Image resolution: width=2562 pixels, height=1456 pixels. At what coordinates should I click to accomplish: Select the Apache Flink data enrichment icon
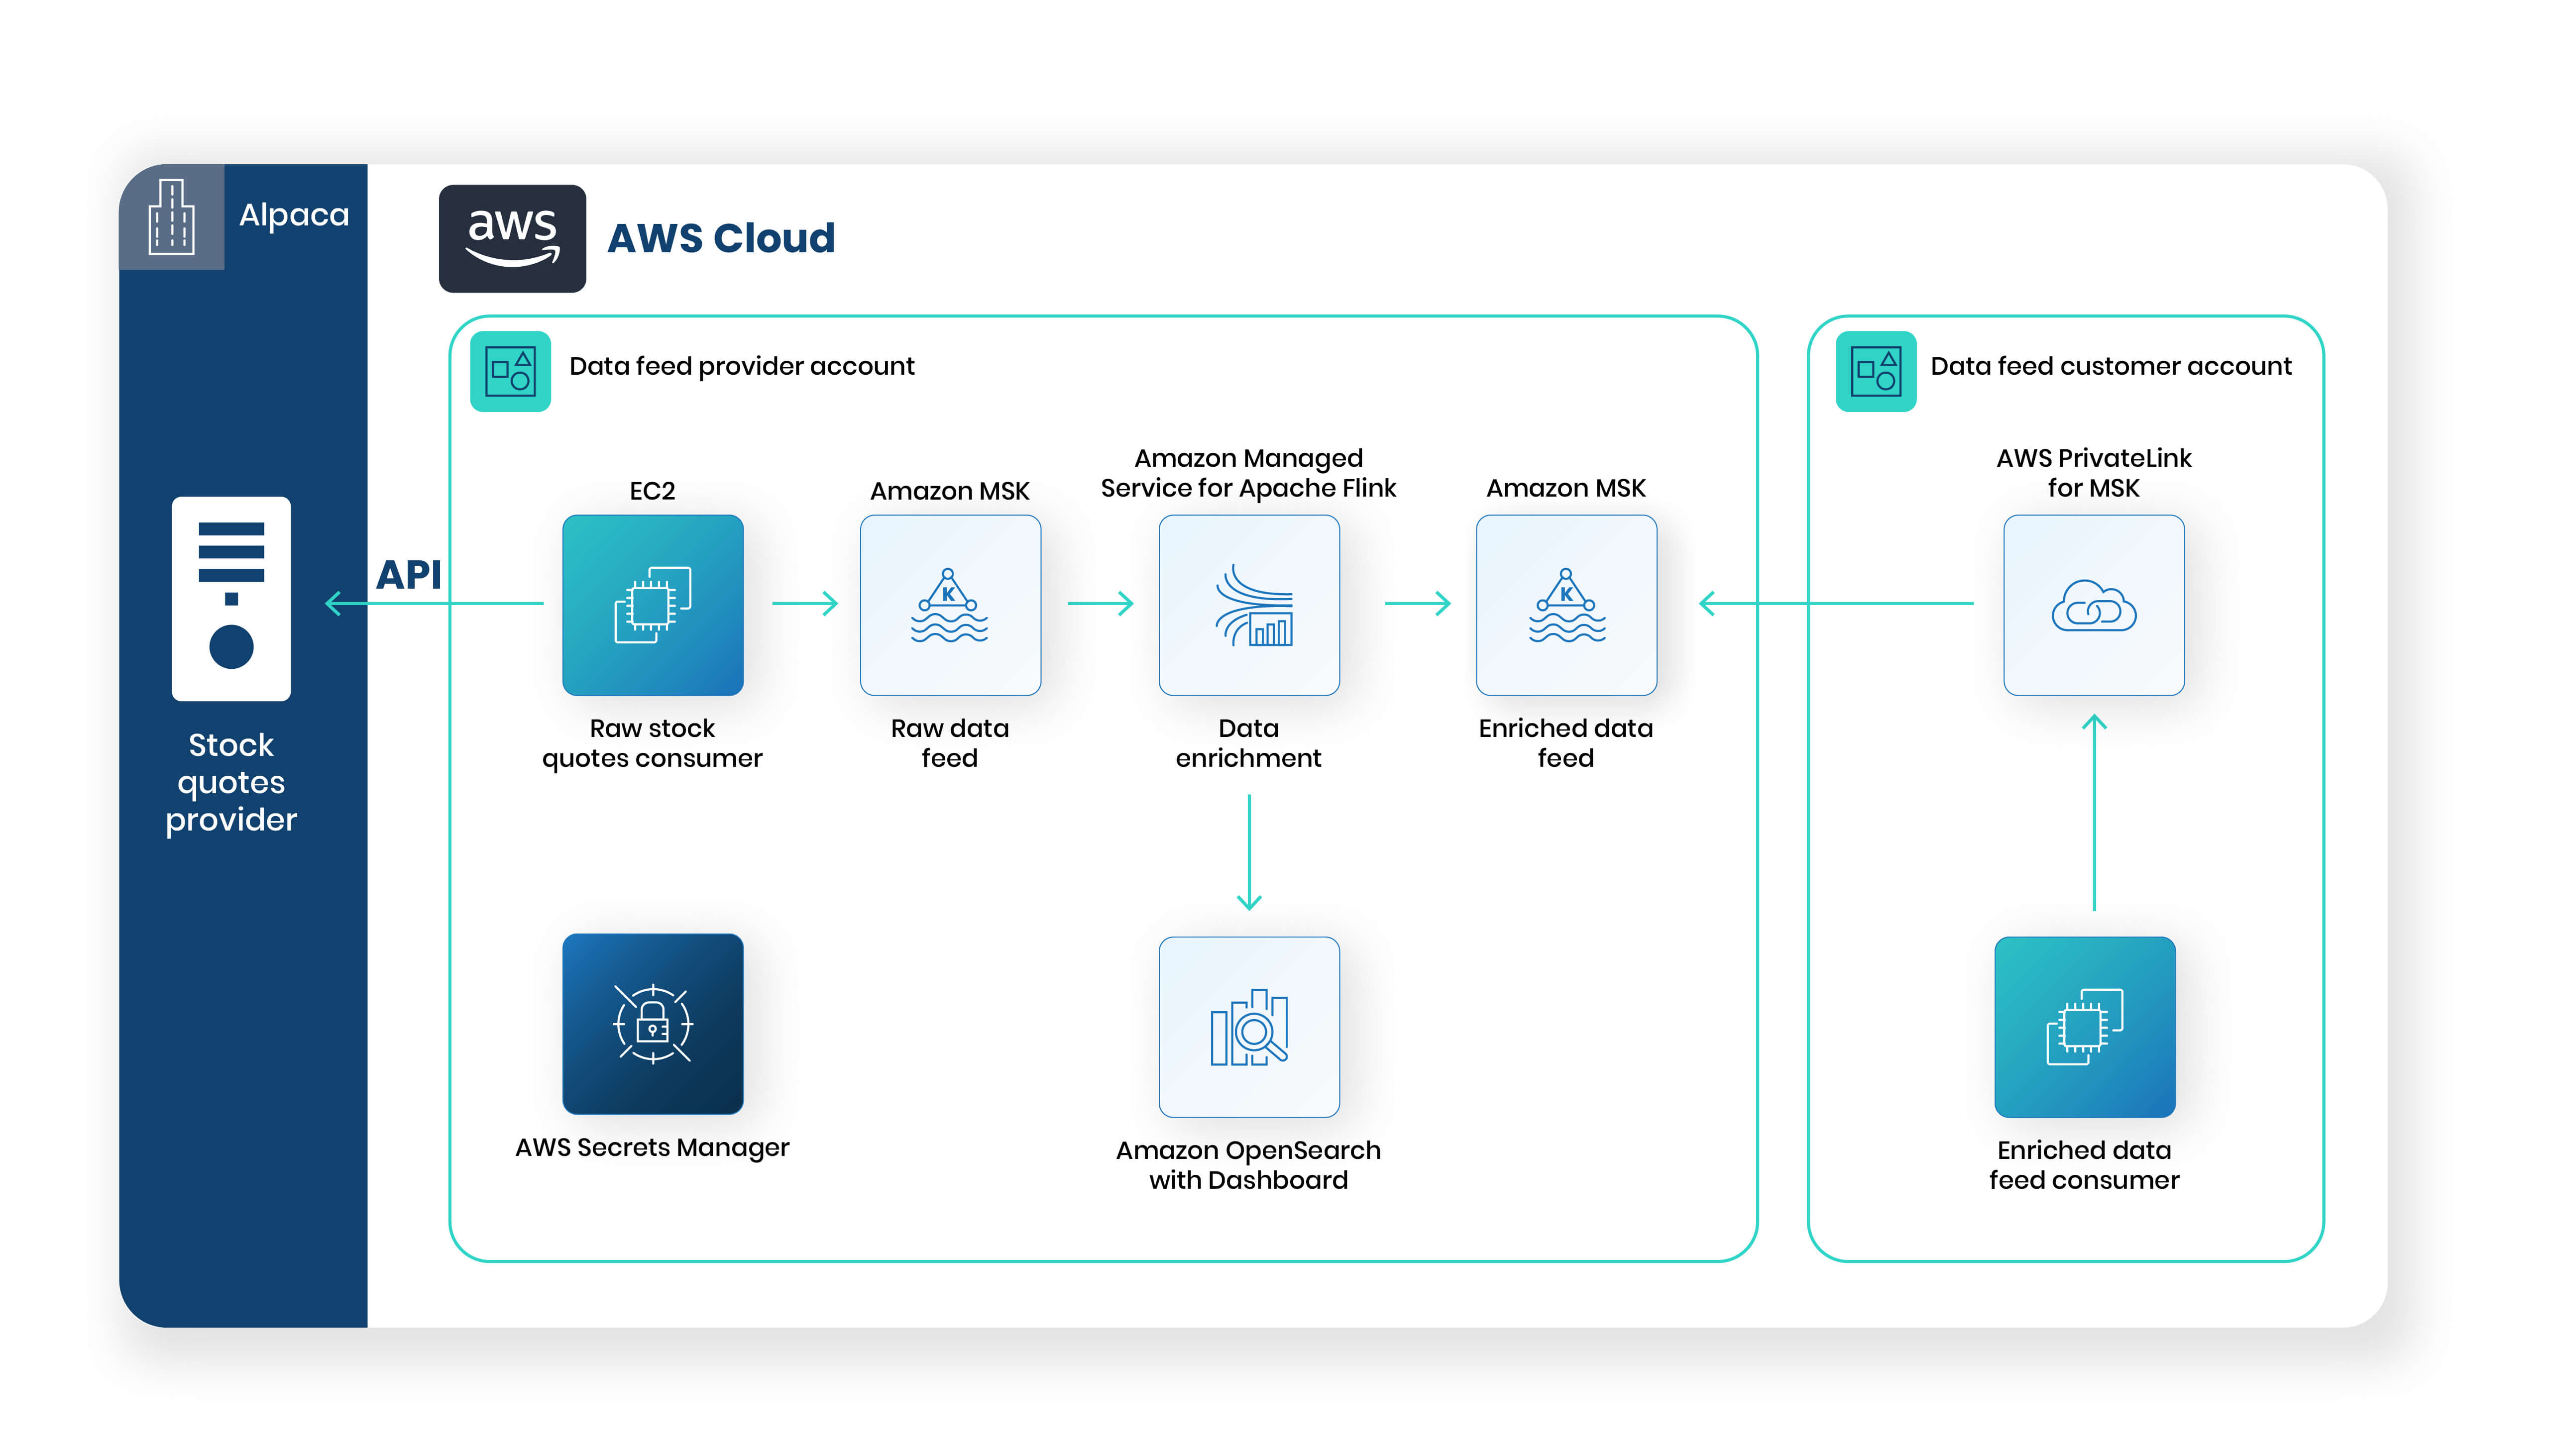point(1249,605)
